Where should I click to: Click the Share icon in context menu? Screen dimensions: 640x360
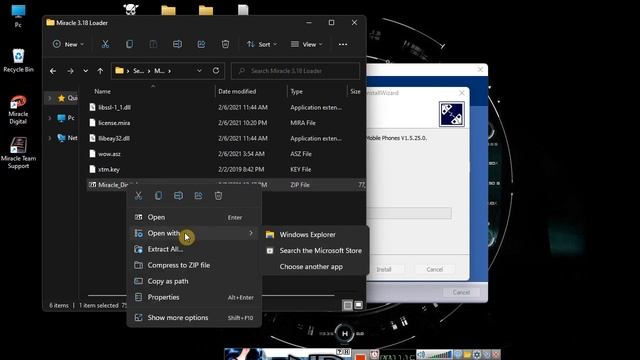[x=198, y=196]
